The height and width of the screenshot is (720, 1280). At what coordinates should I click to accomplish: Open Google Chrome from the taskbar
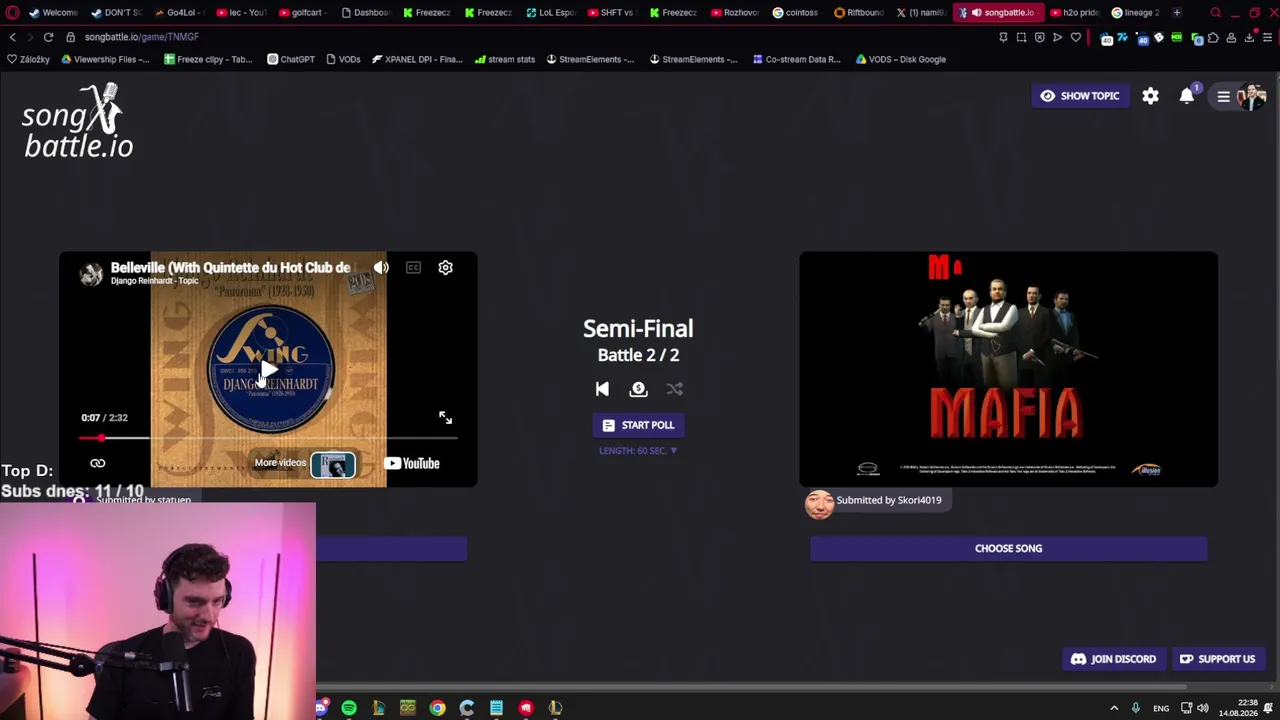437,708
